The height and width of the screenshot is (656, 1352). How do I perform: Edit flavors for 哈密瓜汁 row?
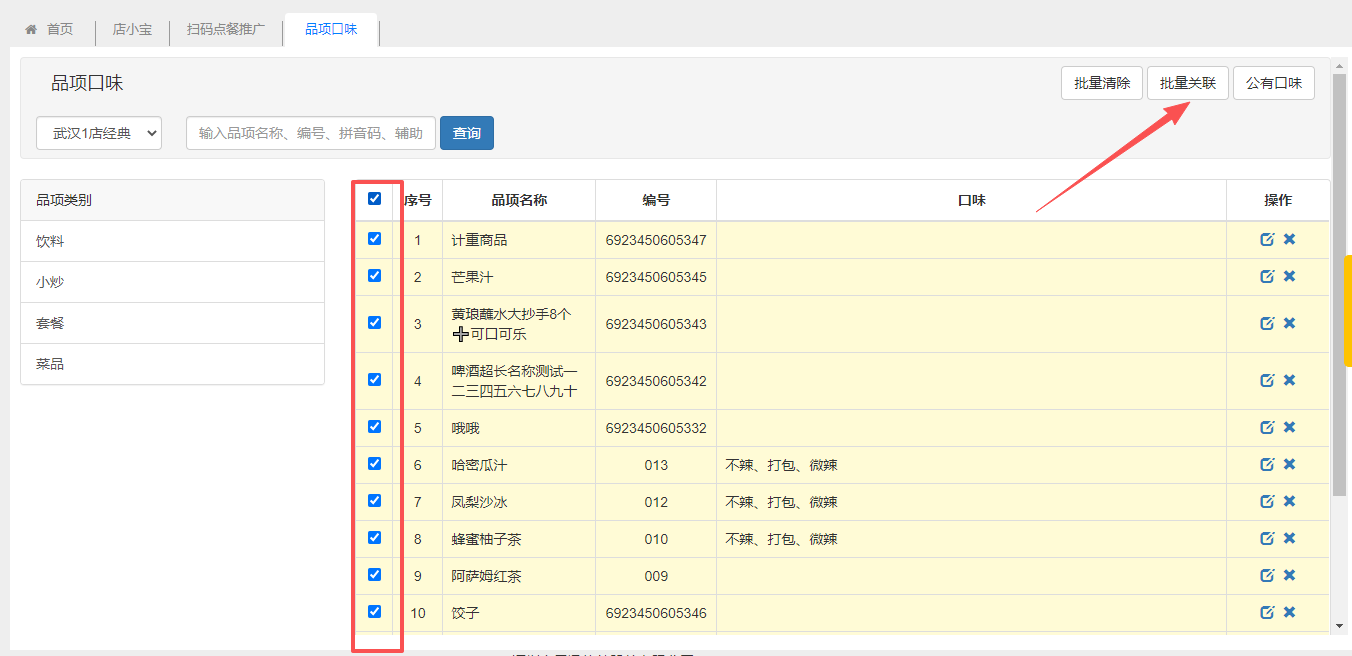coord(1267,464)
